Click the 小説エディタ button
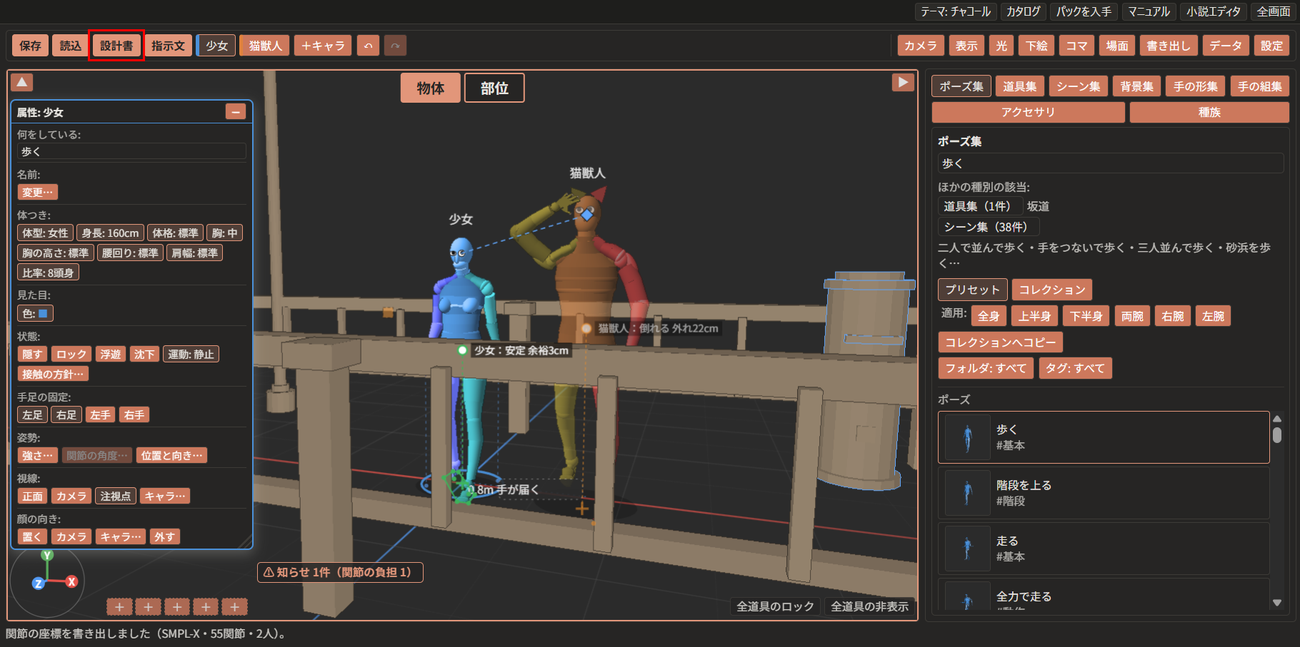Viewport: 1300px width, 647px height. [x=1213, y=12]
